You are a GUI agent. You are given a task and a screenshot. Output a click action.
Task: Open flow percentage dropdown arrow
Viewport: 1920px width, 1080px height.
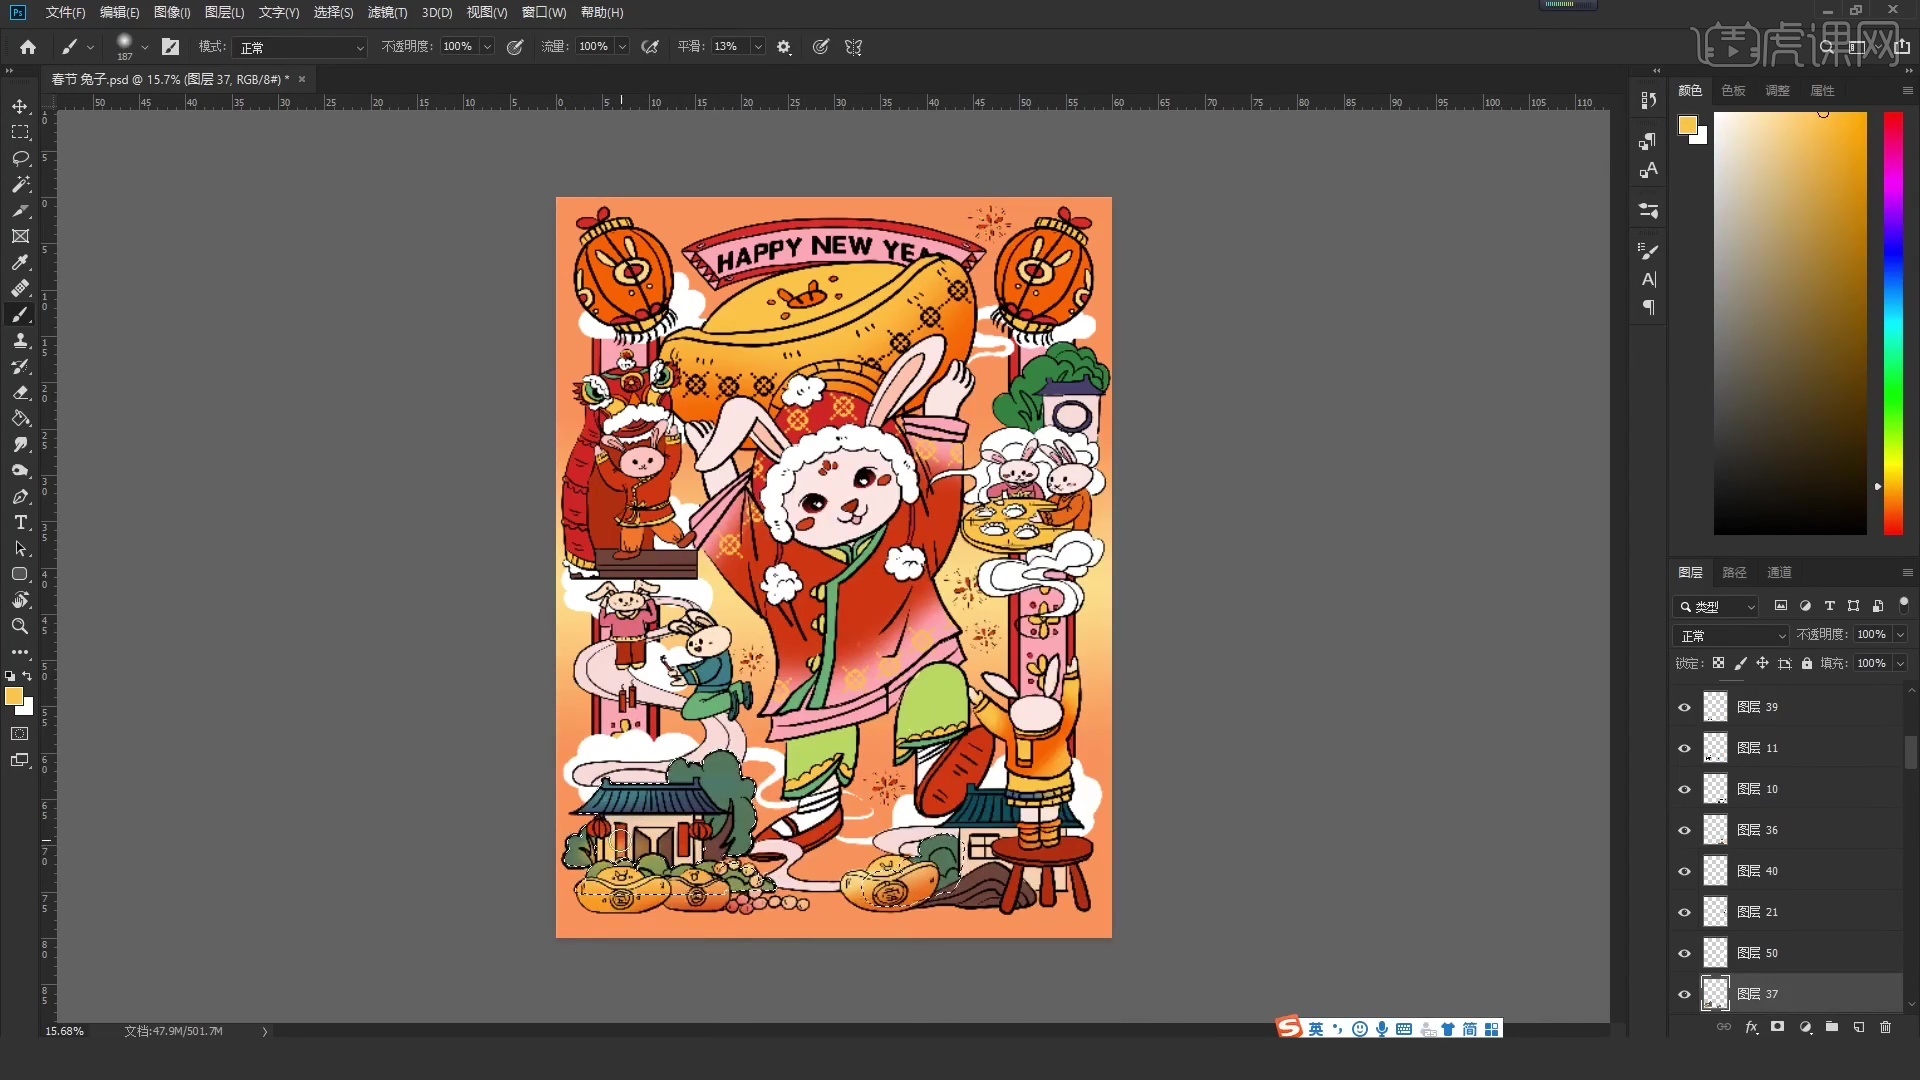pyautogui.click(x=622, y=47)
